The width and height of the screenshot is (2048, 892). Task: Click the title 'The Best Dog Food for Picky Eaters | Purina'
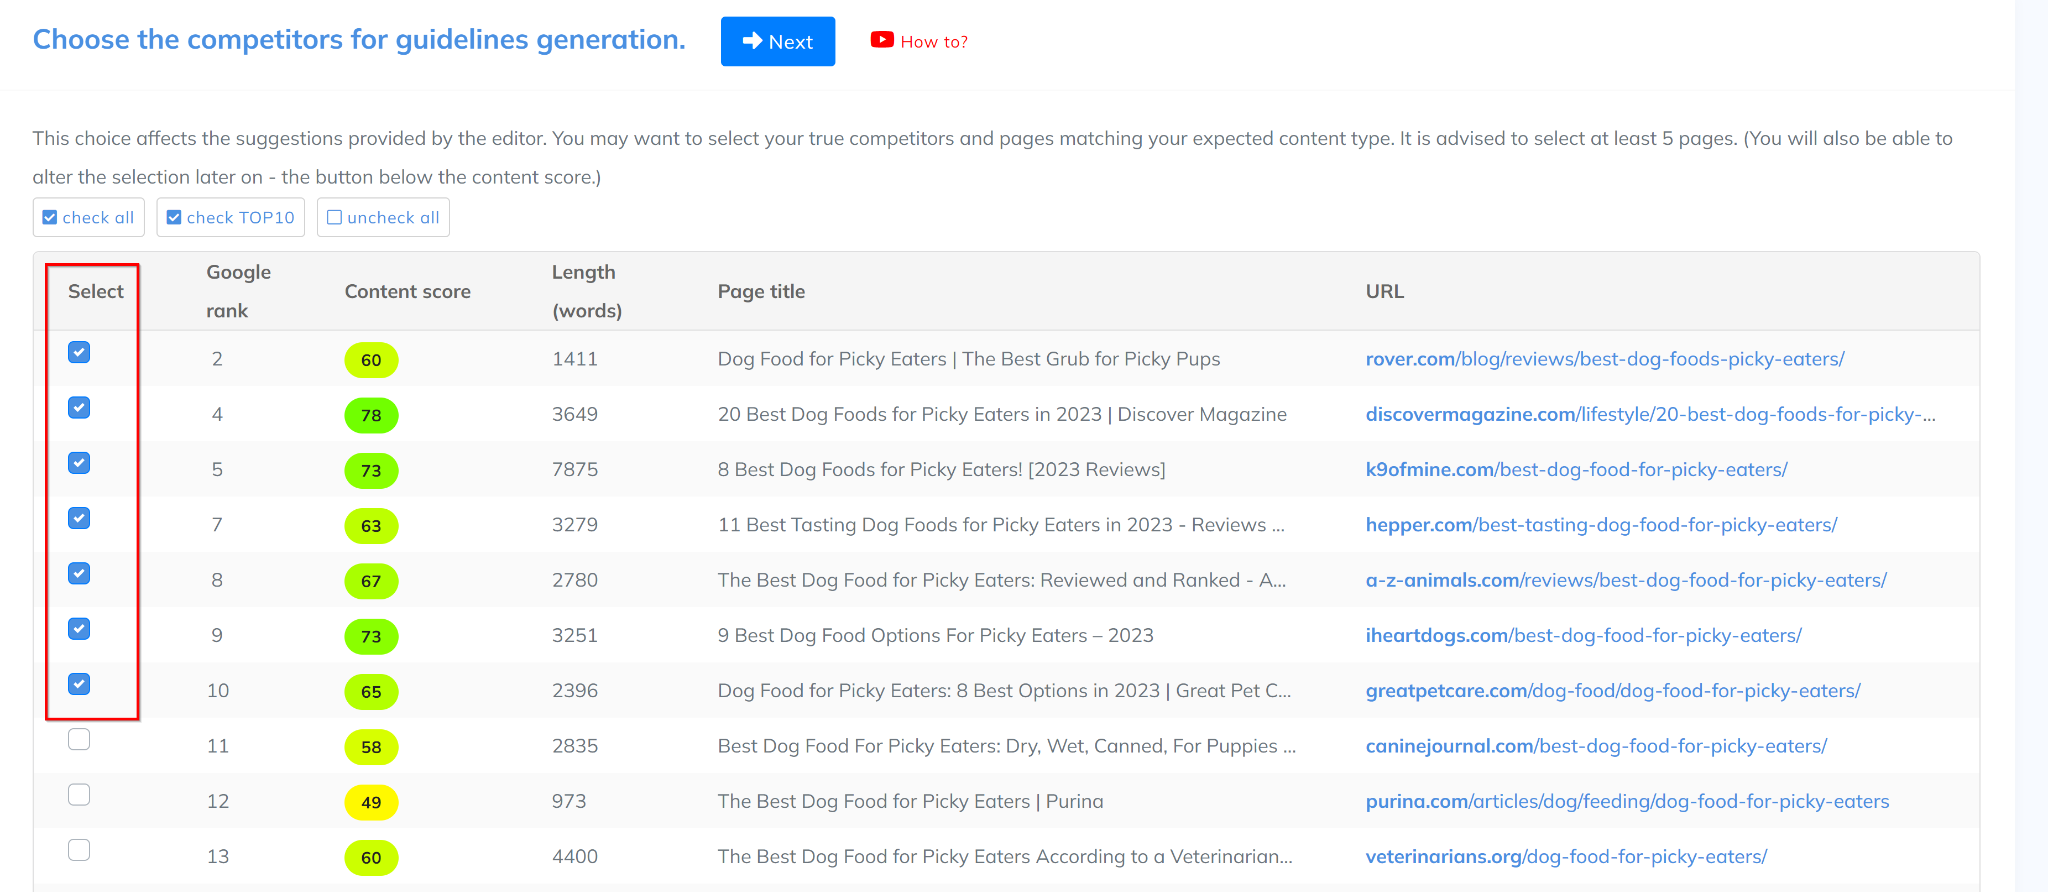(911, 801)
